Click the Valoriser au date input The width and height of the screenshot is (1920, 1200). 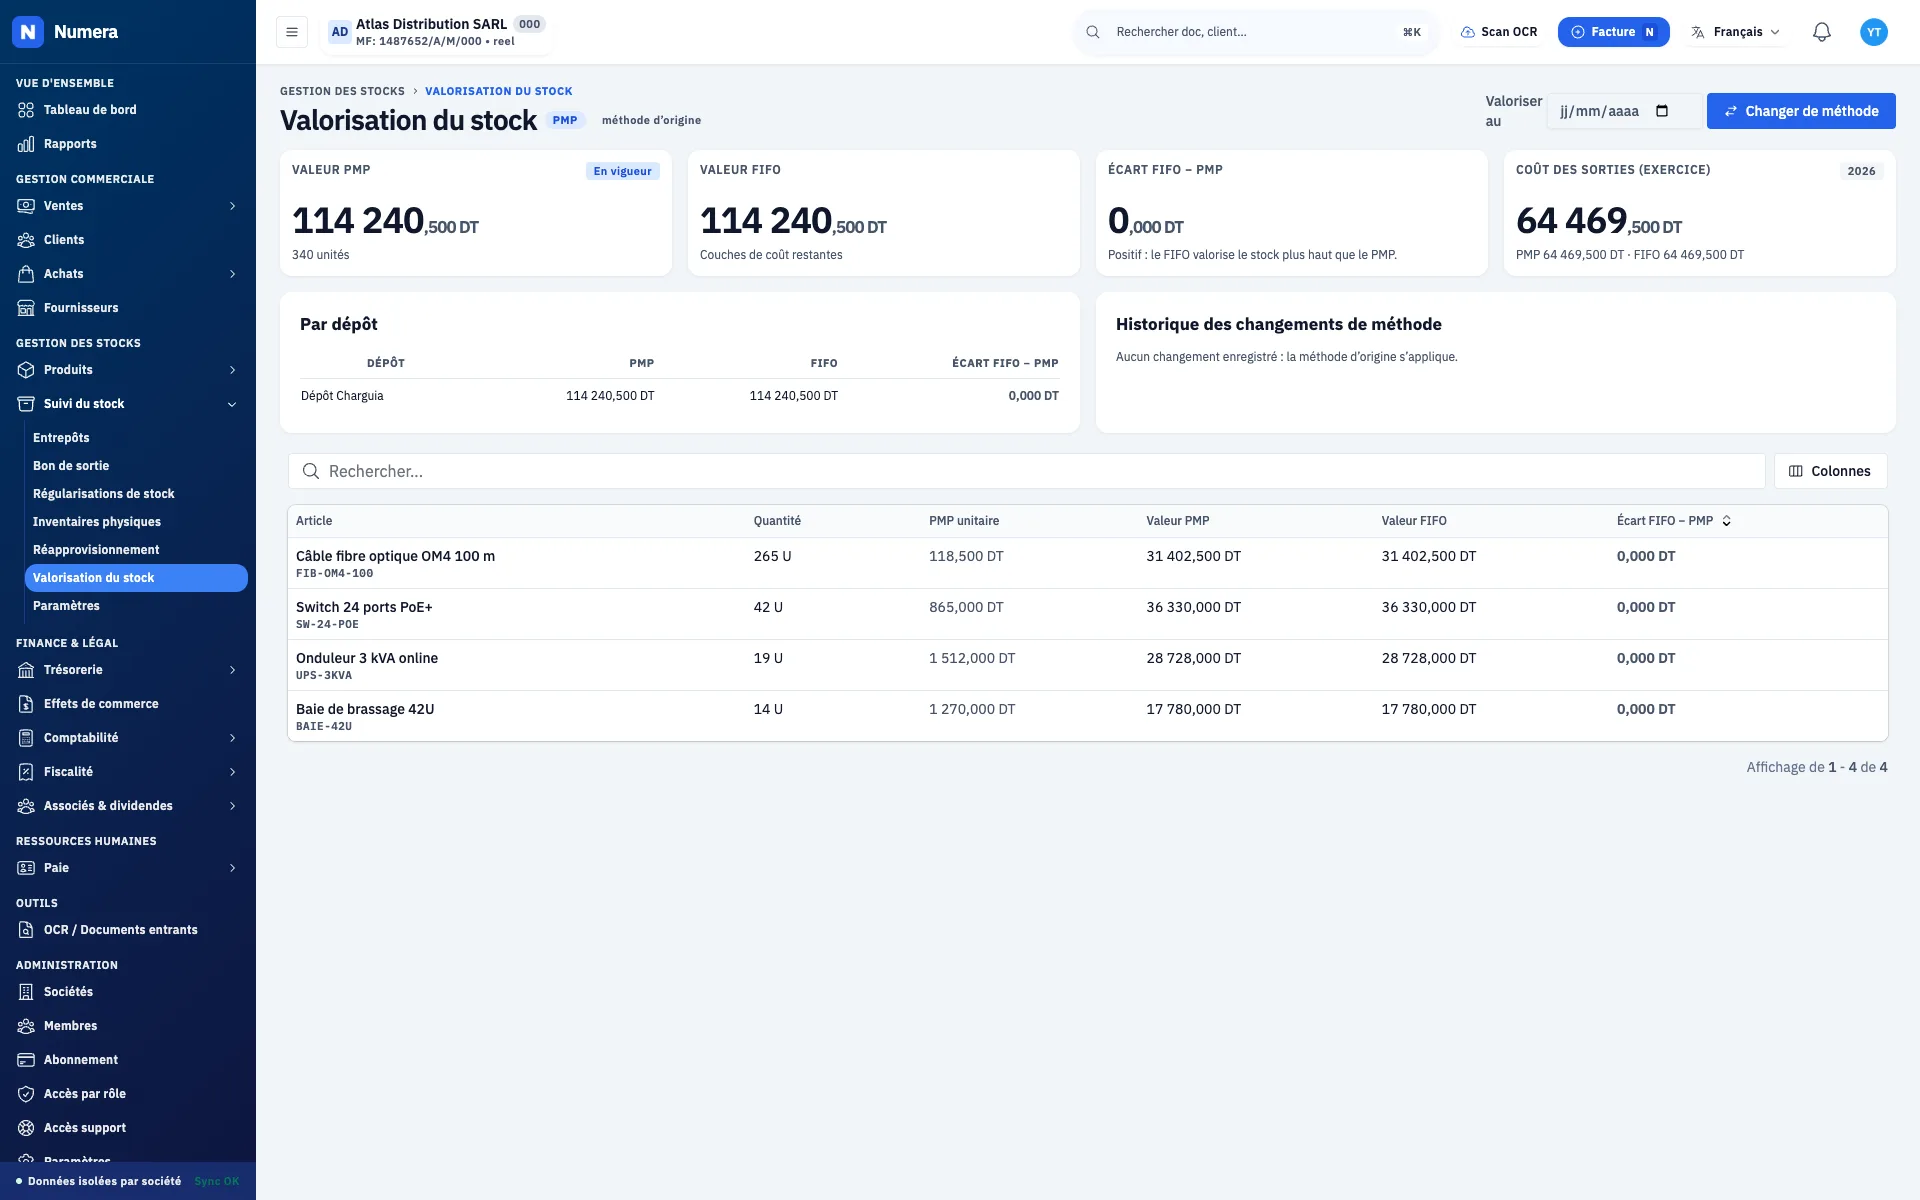click(x=1623, y=111)
